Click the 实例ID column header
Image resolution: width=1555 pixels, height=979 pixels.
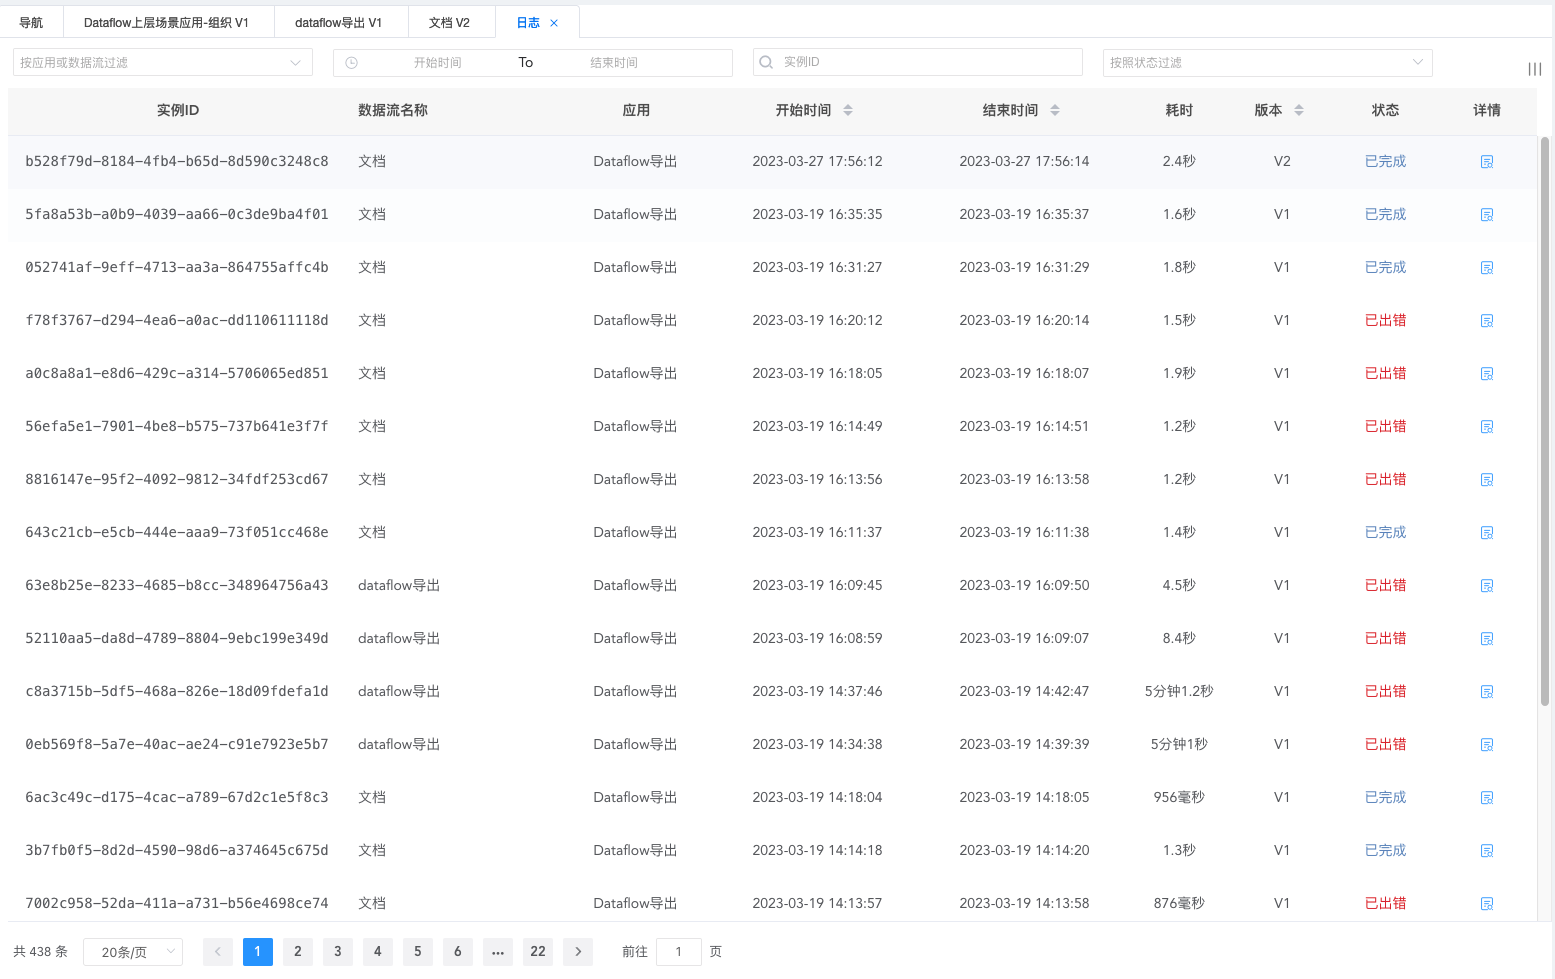tap(178, 110)
